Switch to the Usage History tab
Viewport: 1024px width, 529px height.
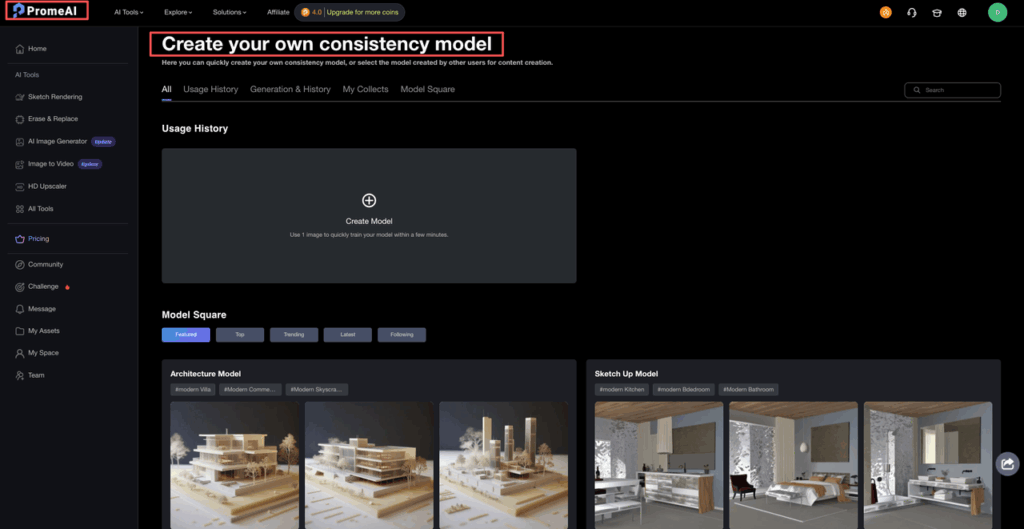(210, 89)
